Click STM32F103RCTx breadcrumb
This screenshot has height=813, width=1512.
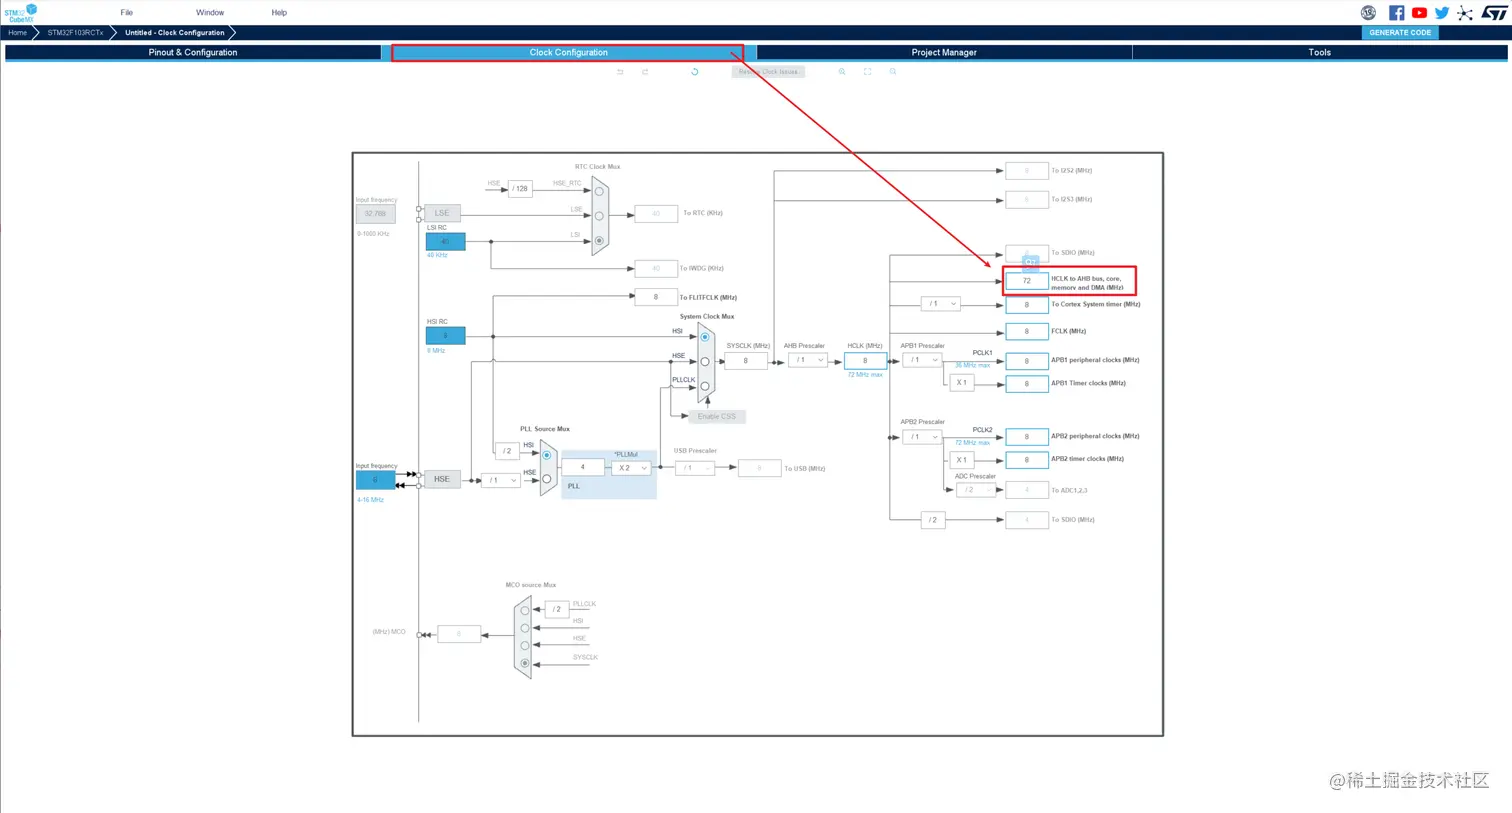(75, 33)
